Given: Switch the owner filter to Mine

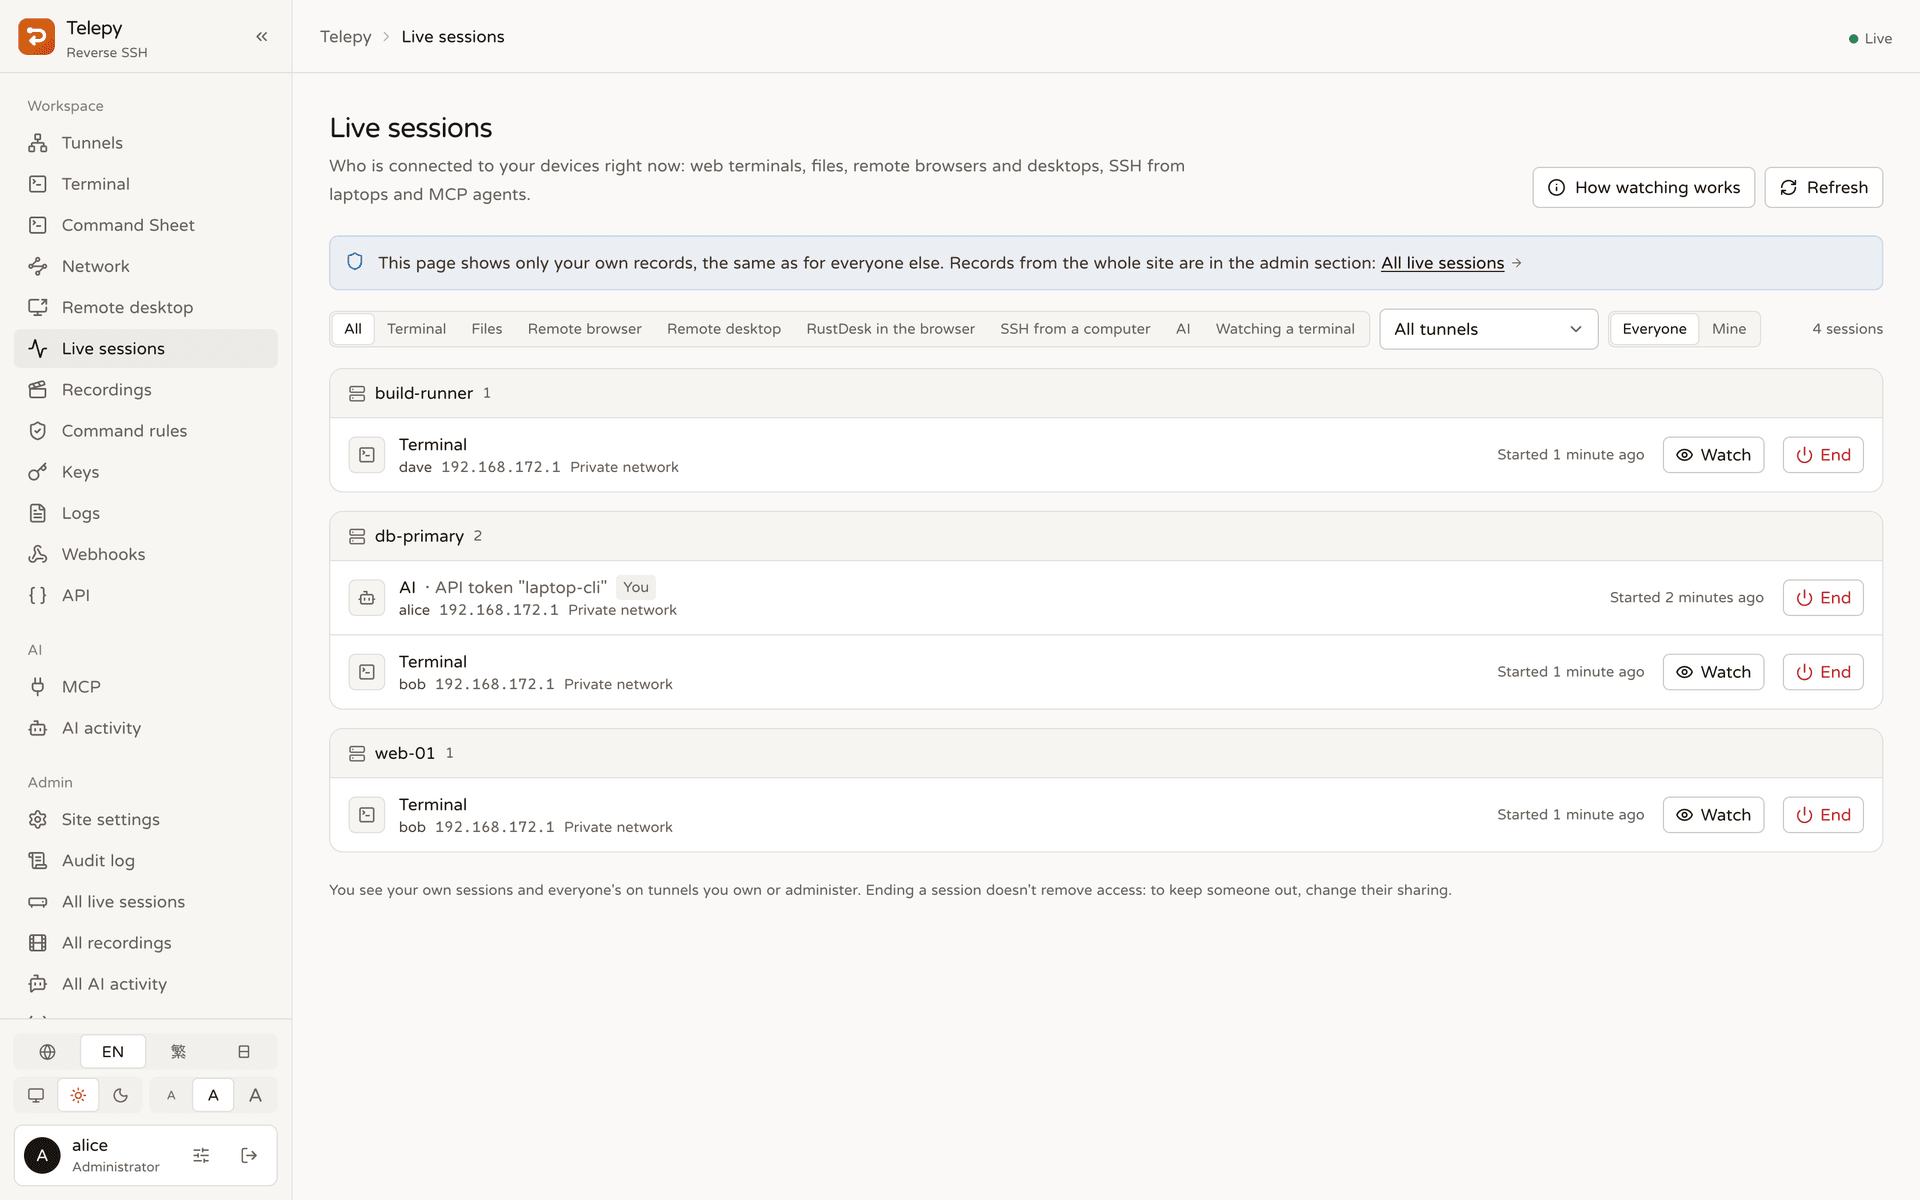Looking at the screenshot, I should coord(1728,329).
